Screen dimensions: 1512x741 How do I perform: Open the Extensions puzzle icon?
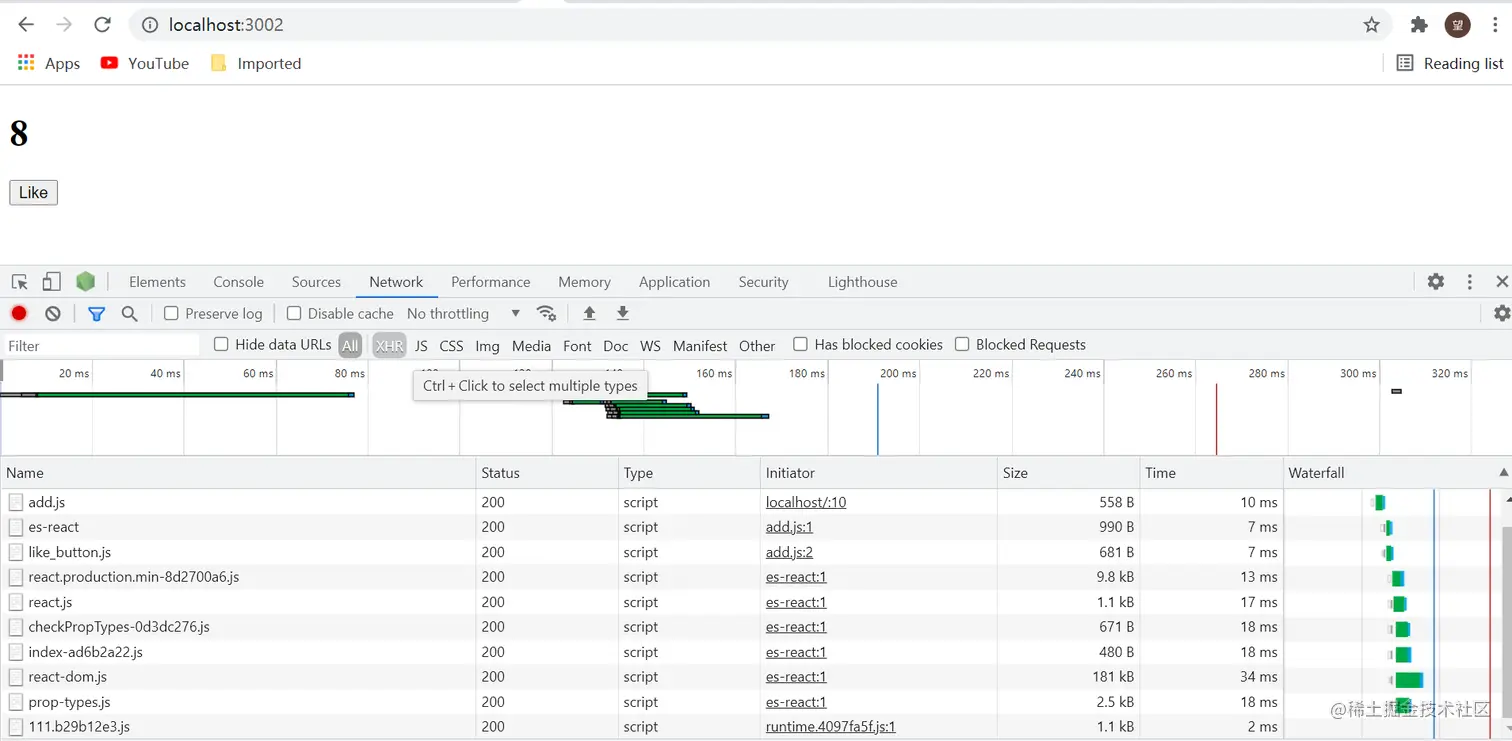tap(1418, 25)
